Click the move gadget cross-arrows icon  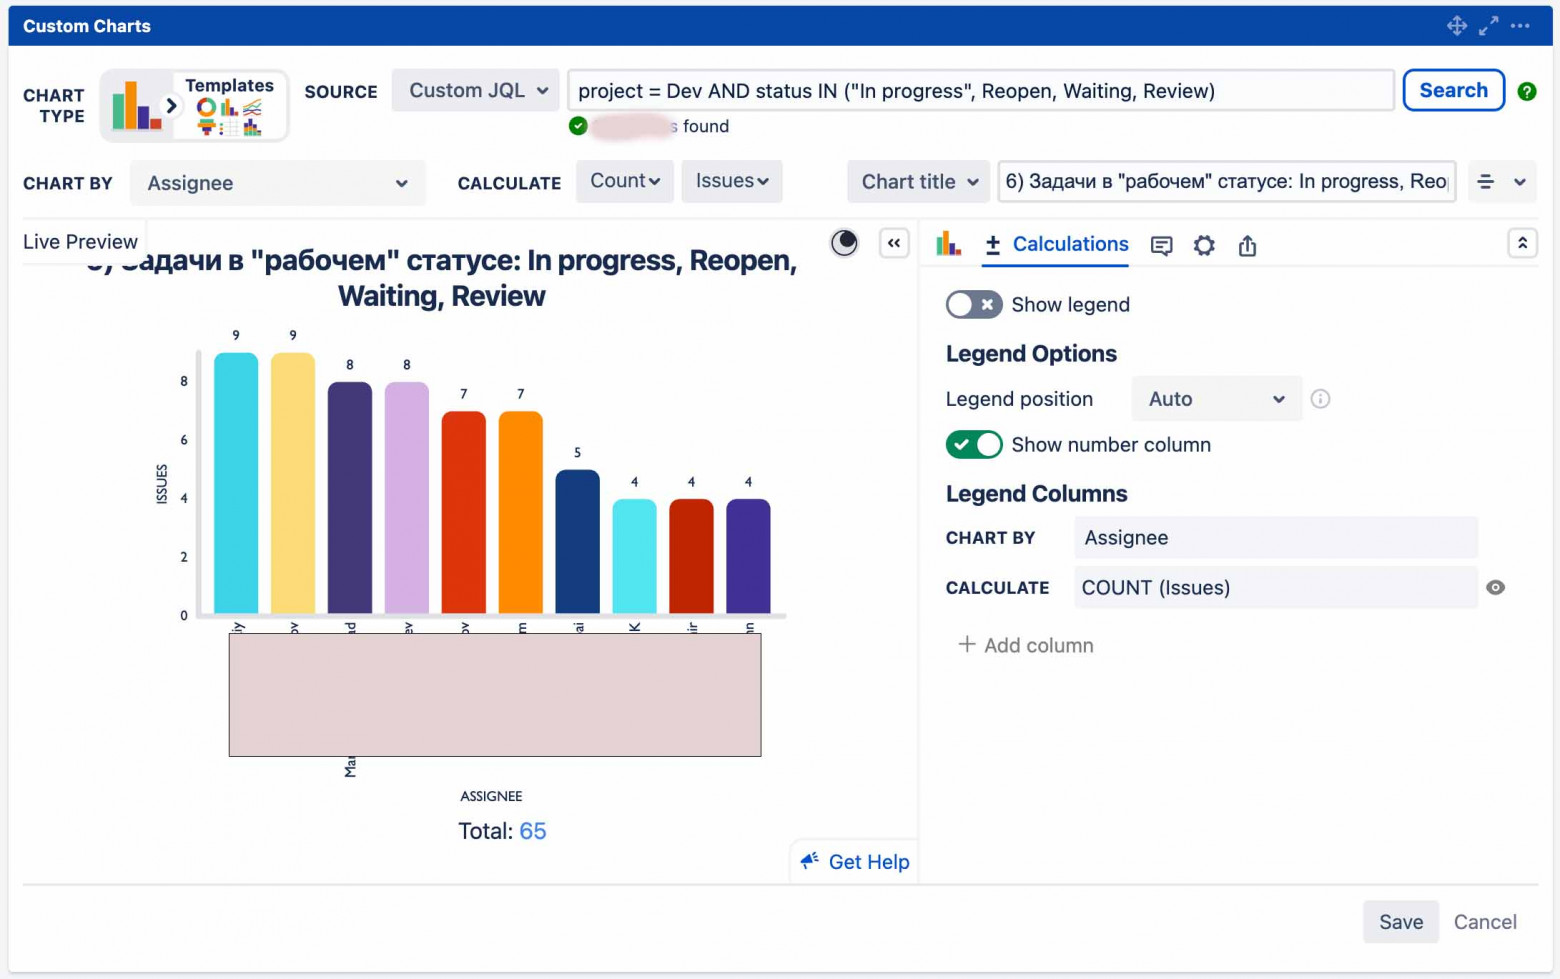click(x=1456, y=26)
